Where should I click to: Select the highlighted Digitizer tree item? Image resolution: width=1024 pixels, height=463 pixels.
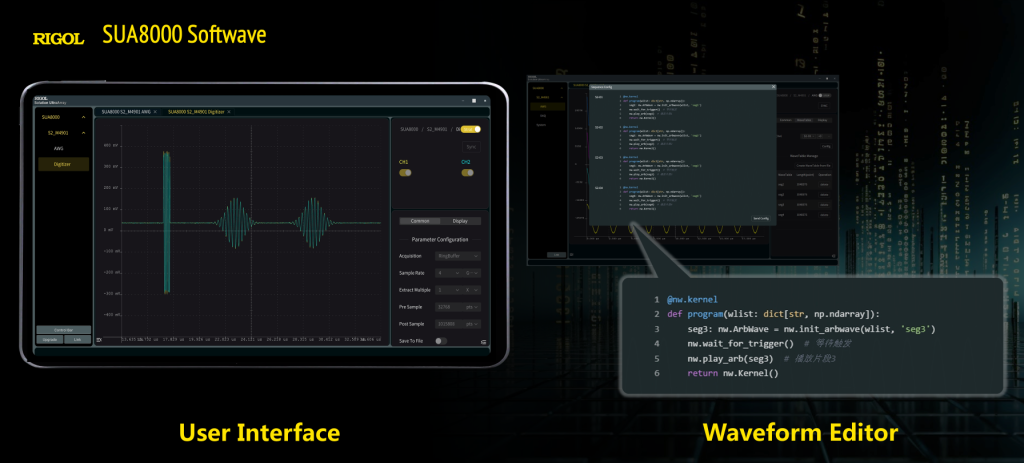click(x=63, y=165)
